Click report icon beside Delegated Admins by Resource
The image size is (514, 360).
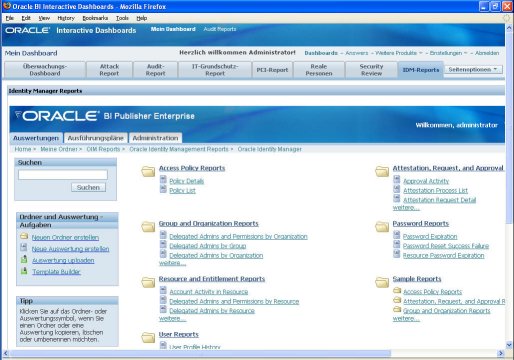coord(163,309)
